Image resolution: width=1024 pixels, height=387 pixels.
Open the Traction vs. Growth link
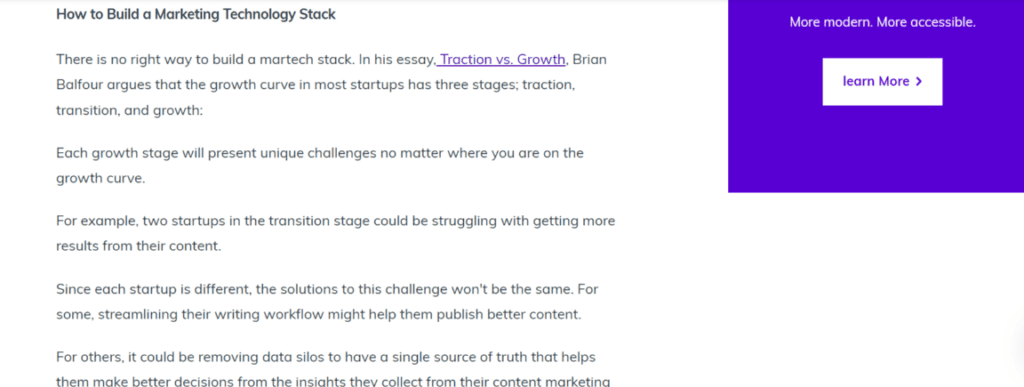click(501, 59)
